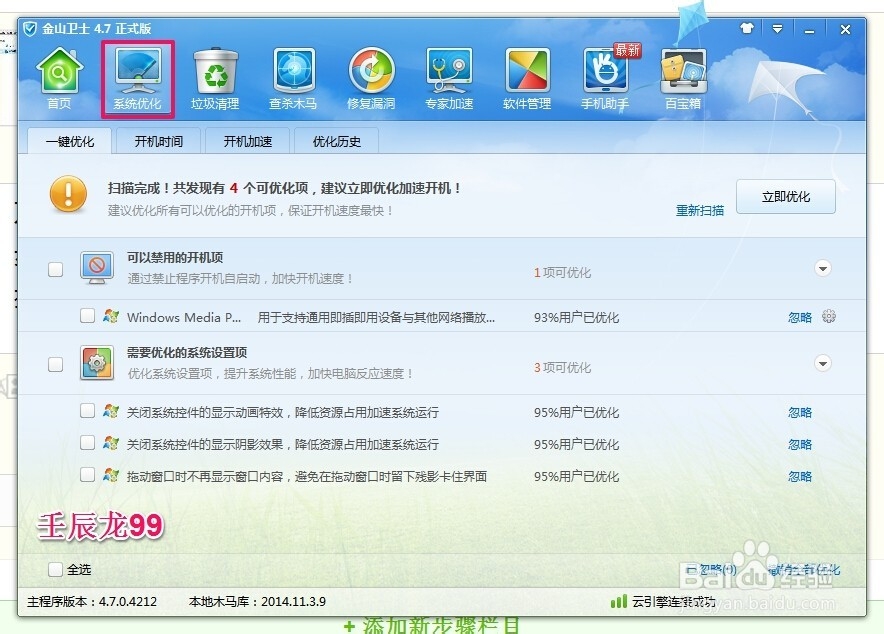Select the 系统优化 system optimization icon
Viewport: 884px width, 634px height.
136,75
